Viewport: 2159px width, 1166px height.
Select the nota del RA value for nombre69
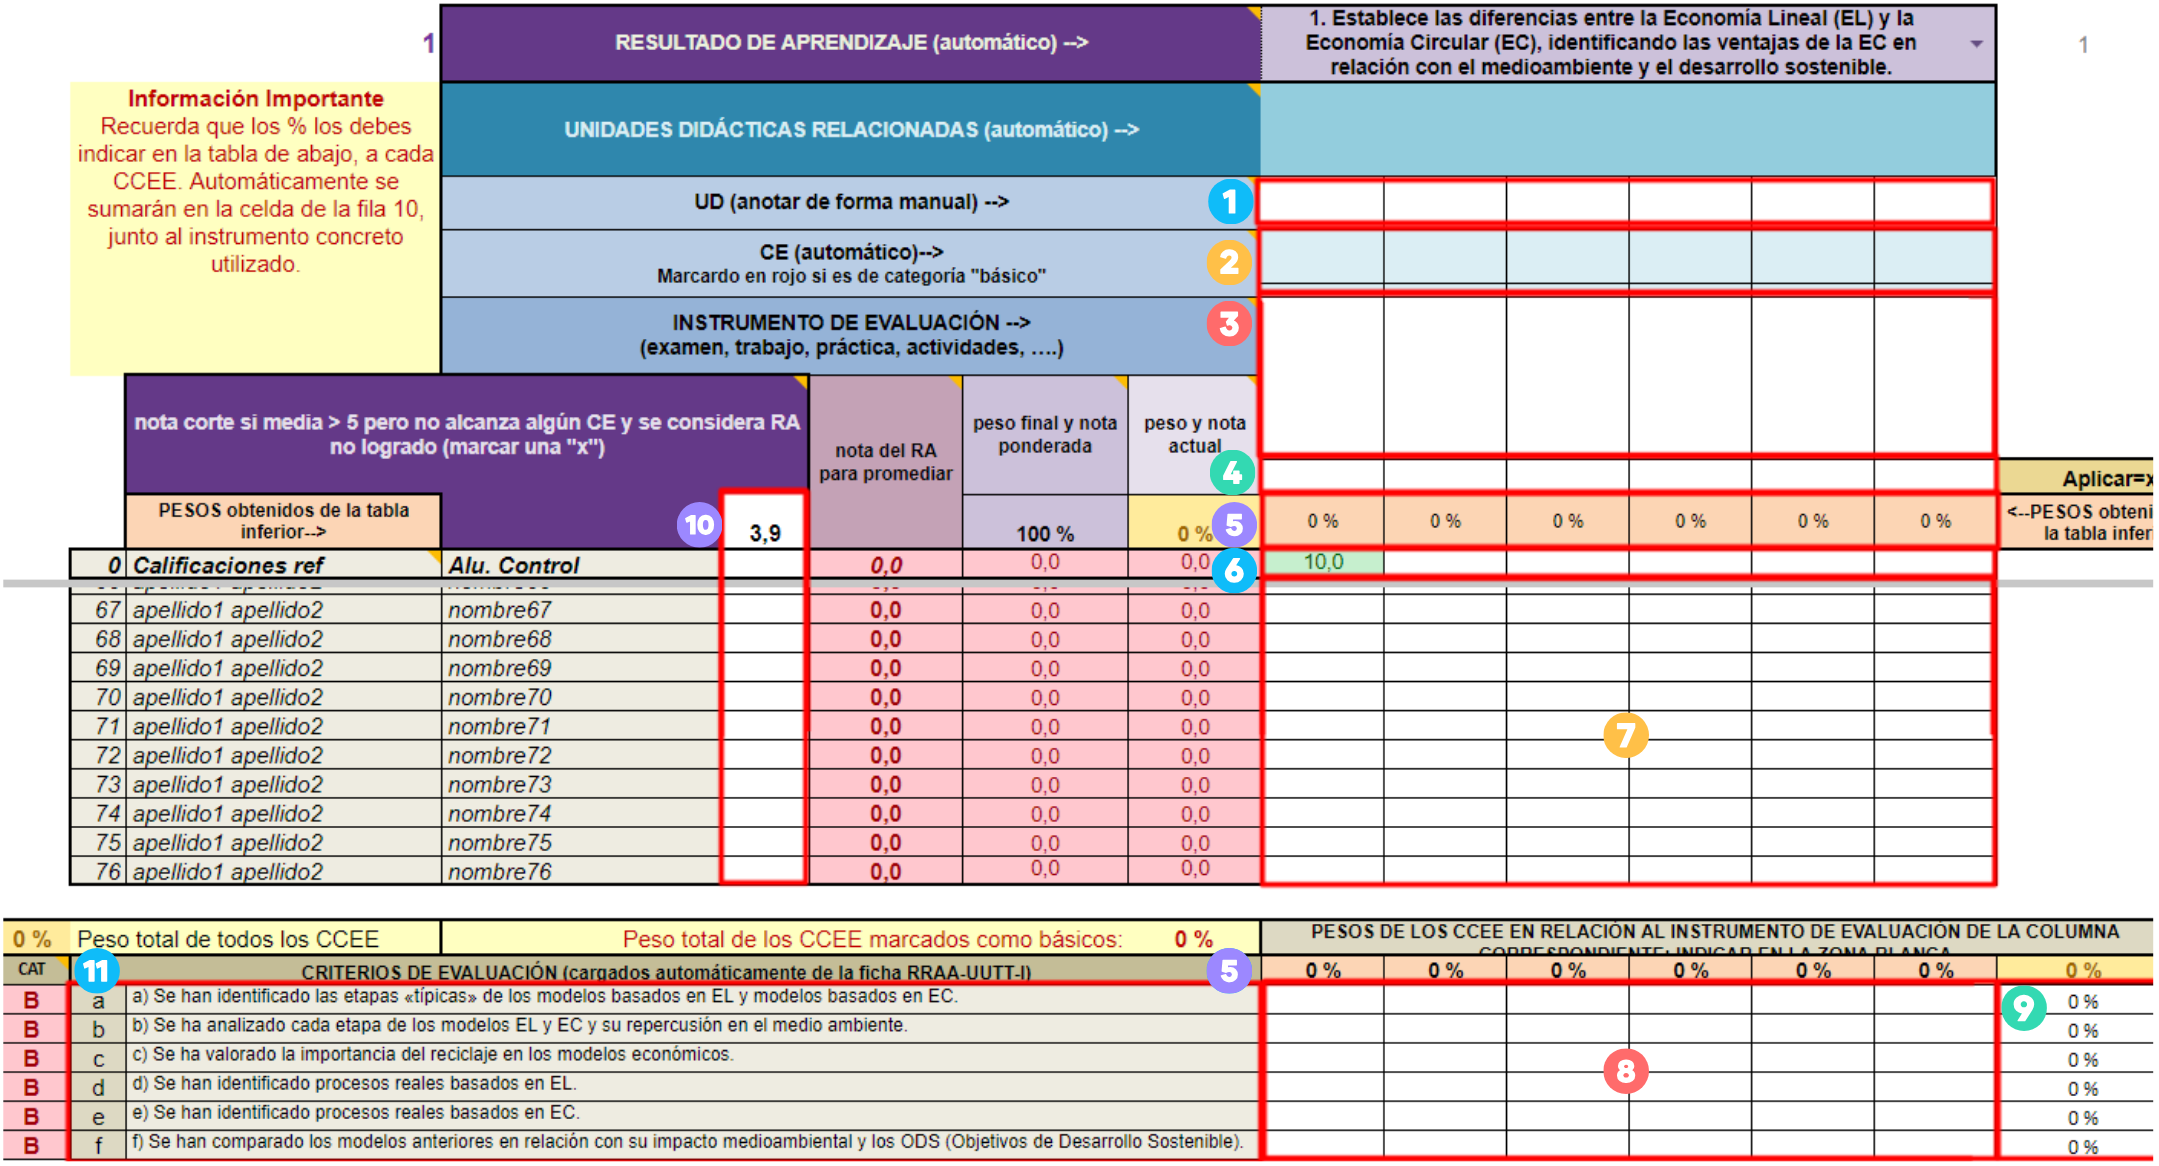click(885, 668)
